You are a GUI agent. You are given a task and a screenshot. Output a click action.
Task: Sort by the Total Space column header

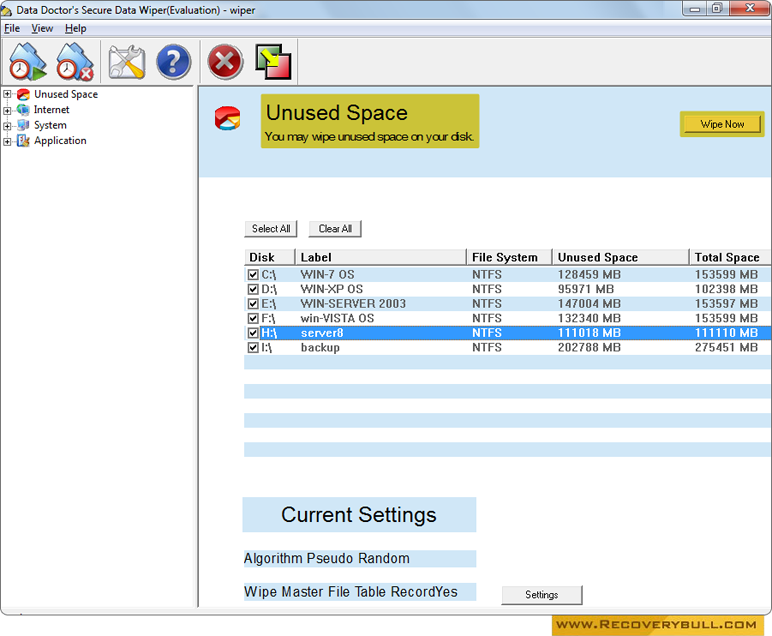(730, 257)
